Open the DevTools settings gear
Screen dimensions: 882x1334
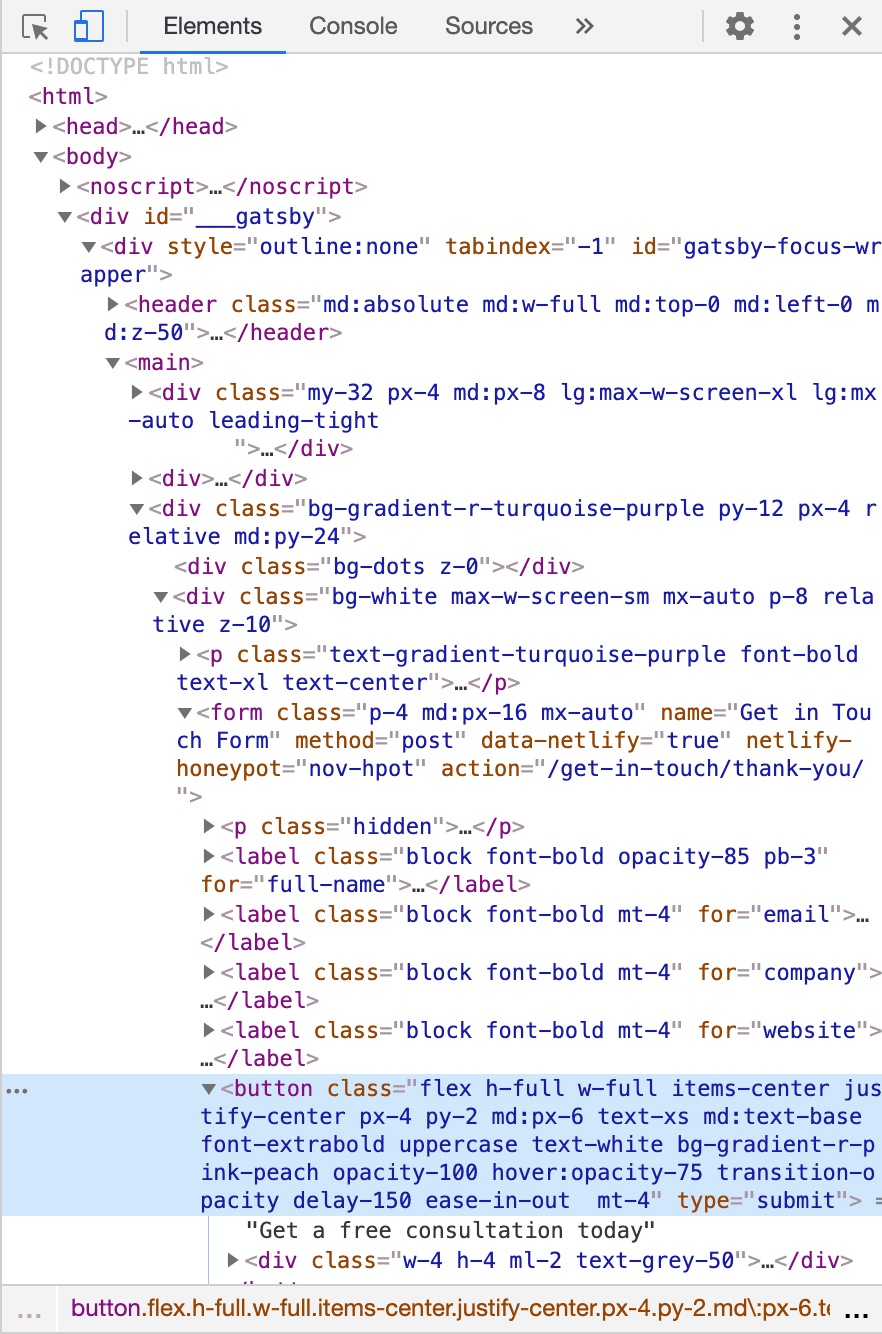(739, 26)
